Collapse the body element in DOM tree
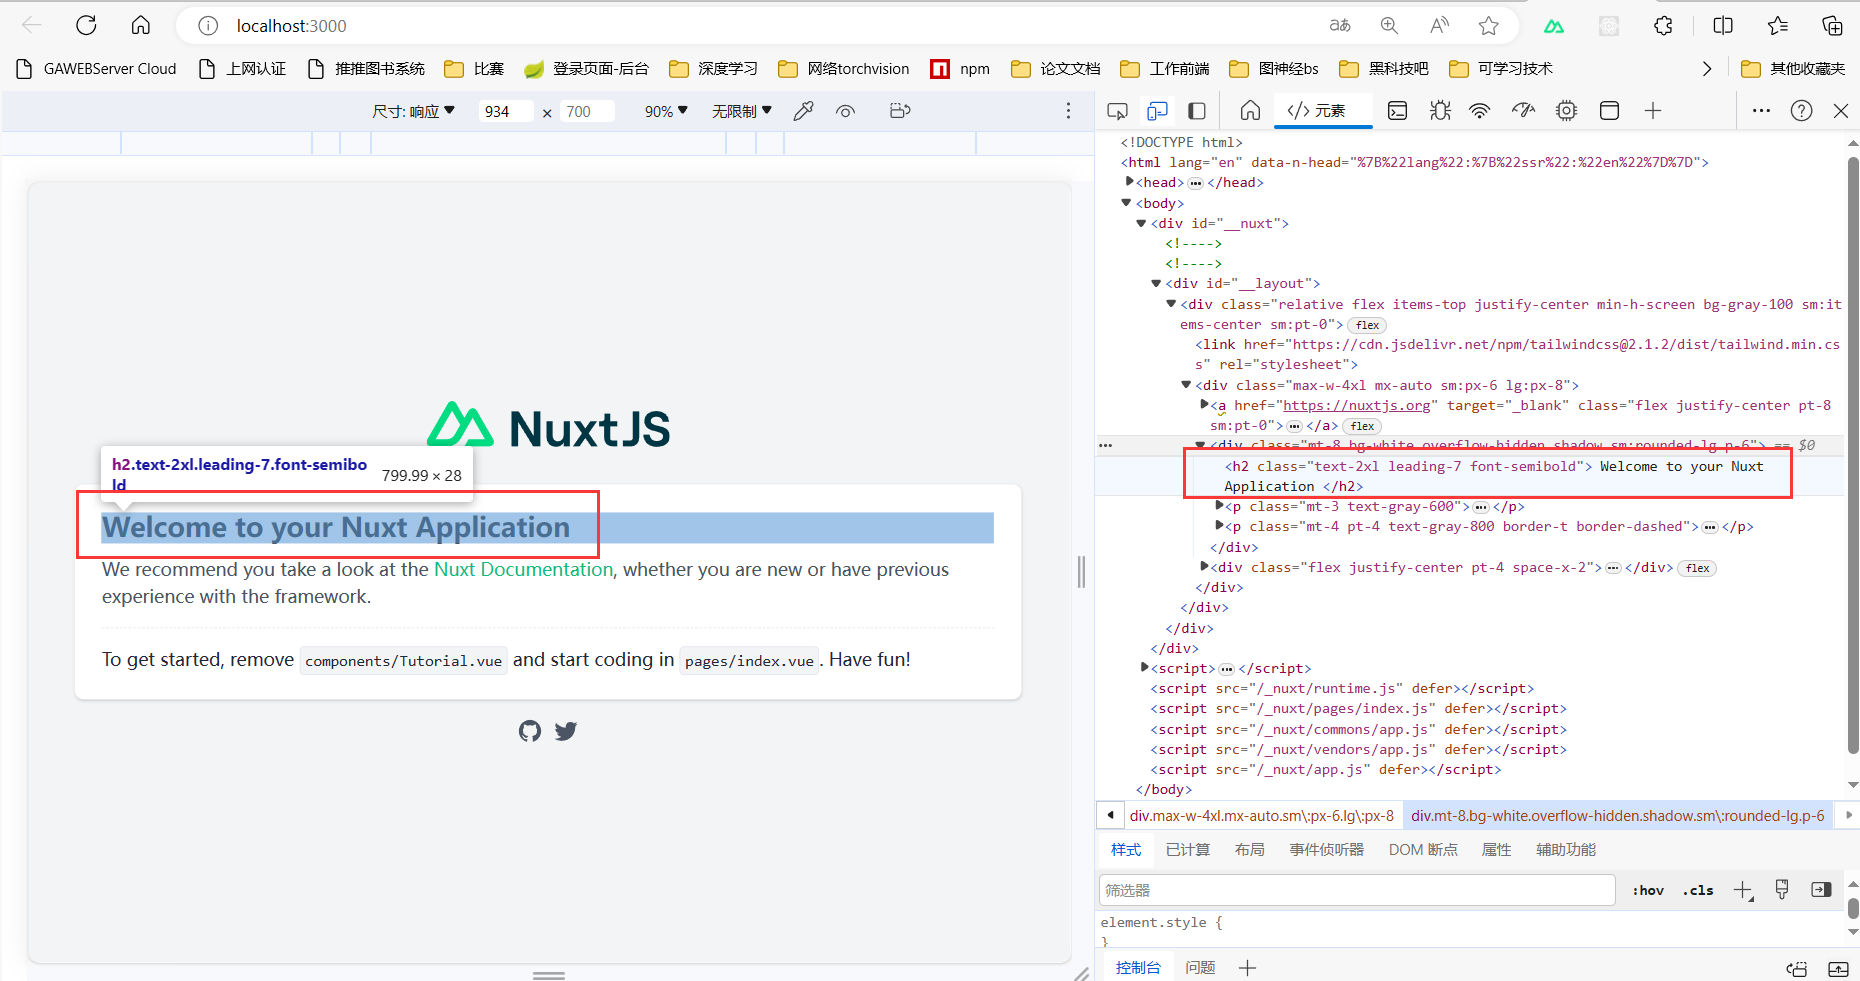The image size is (1860, 981). [1127, 203]
